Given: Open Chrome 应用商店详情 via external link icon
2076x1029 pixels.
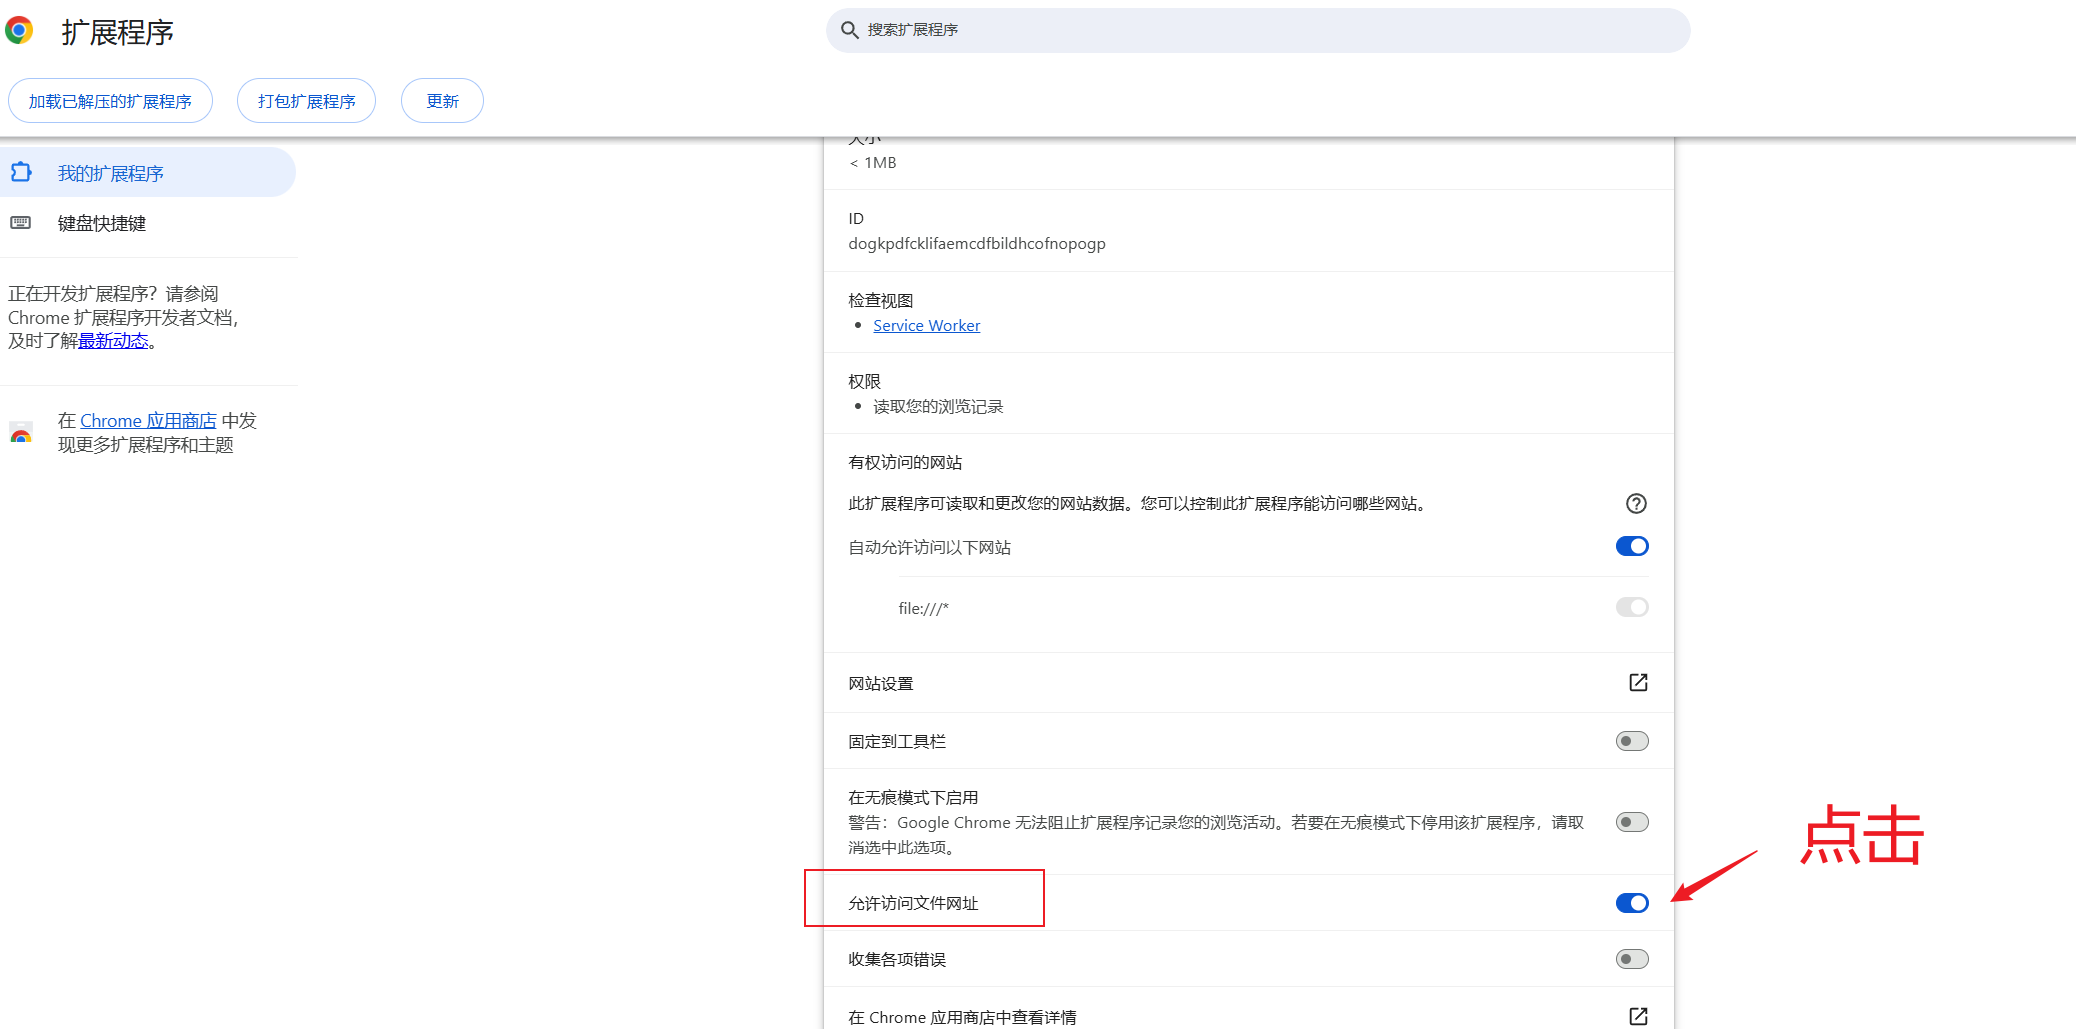Looking at the screenshot, I should [1637, 1016].
